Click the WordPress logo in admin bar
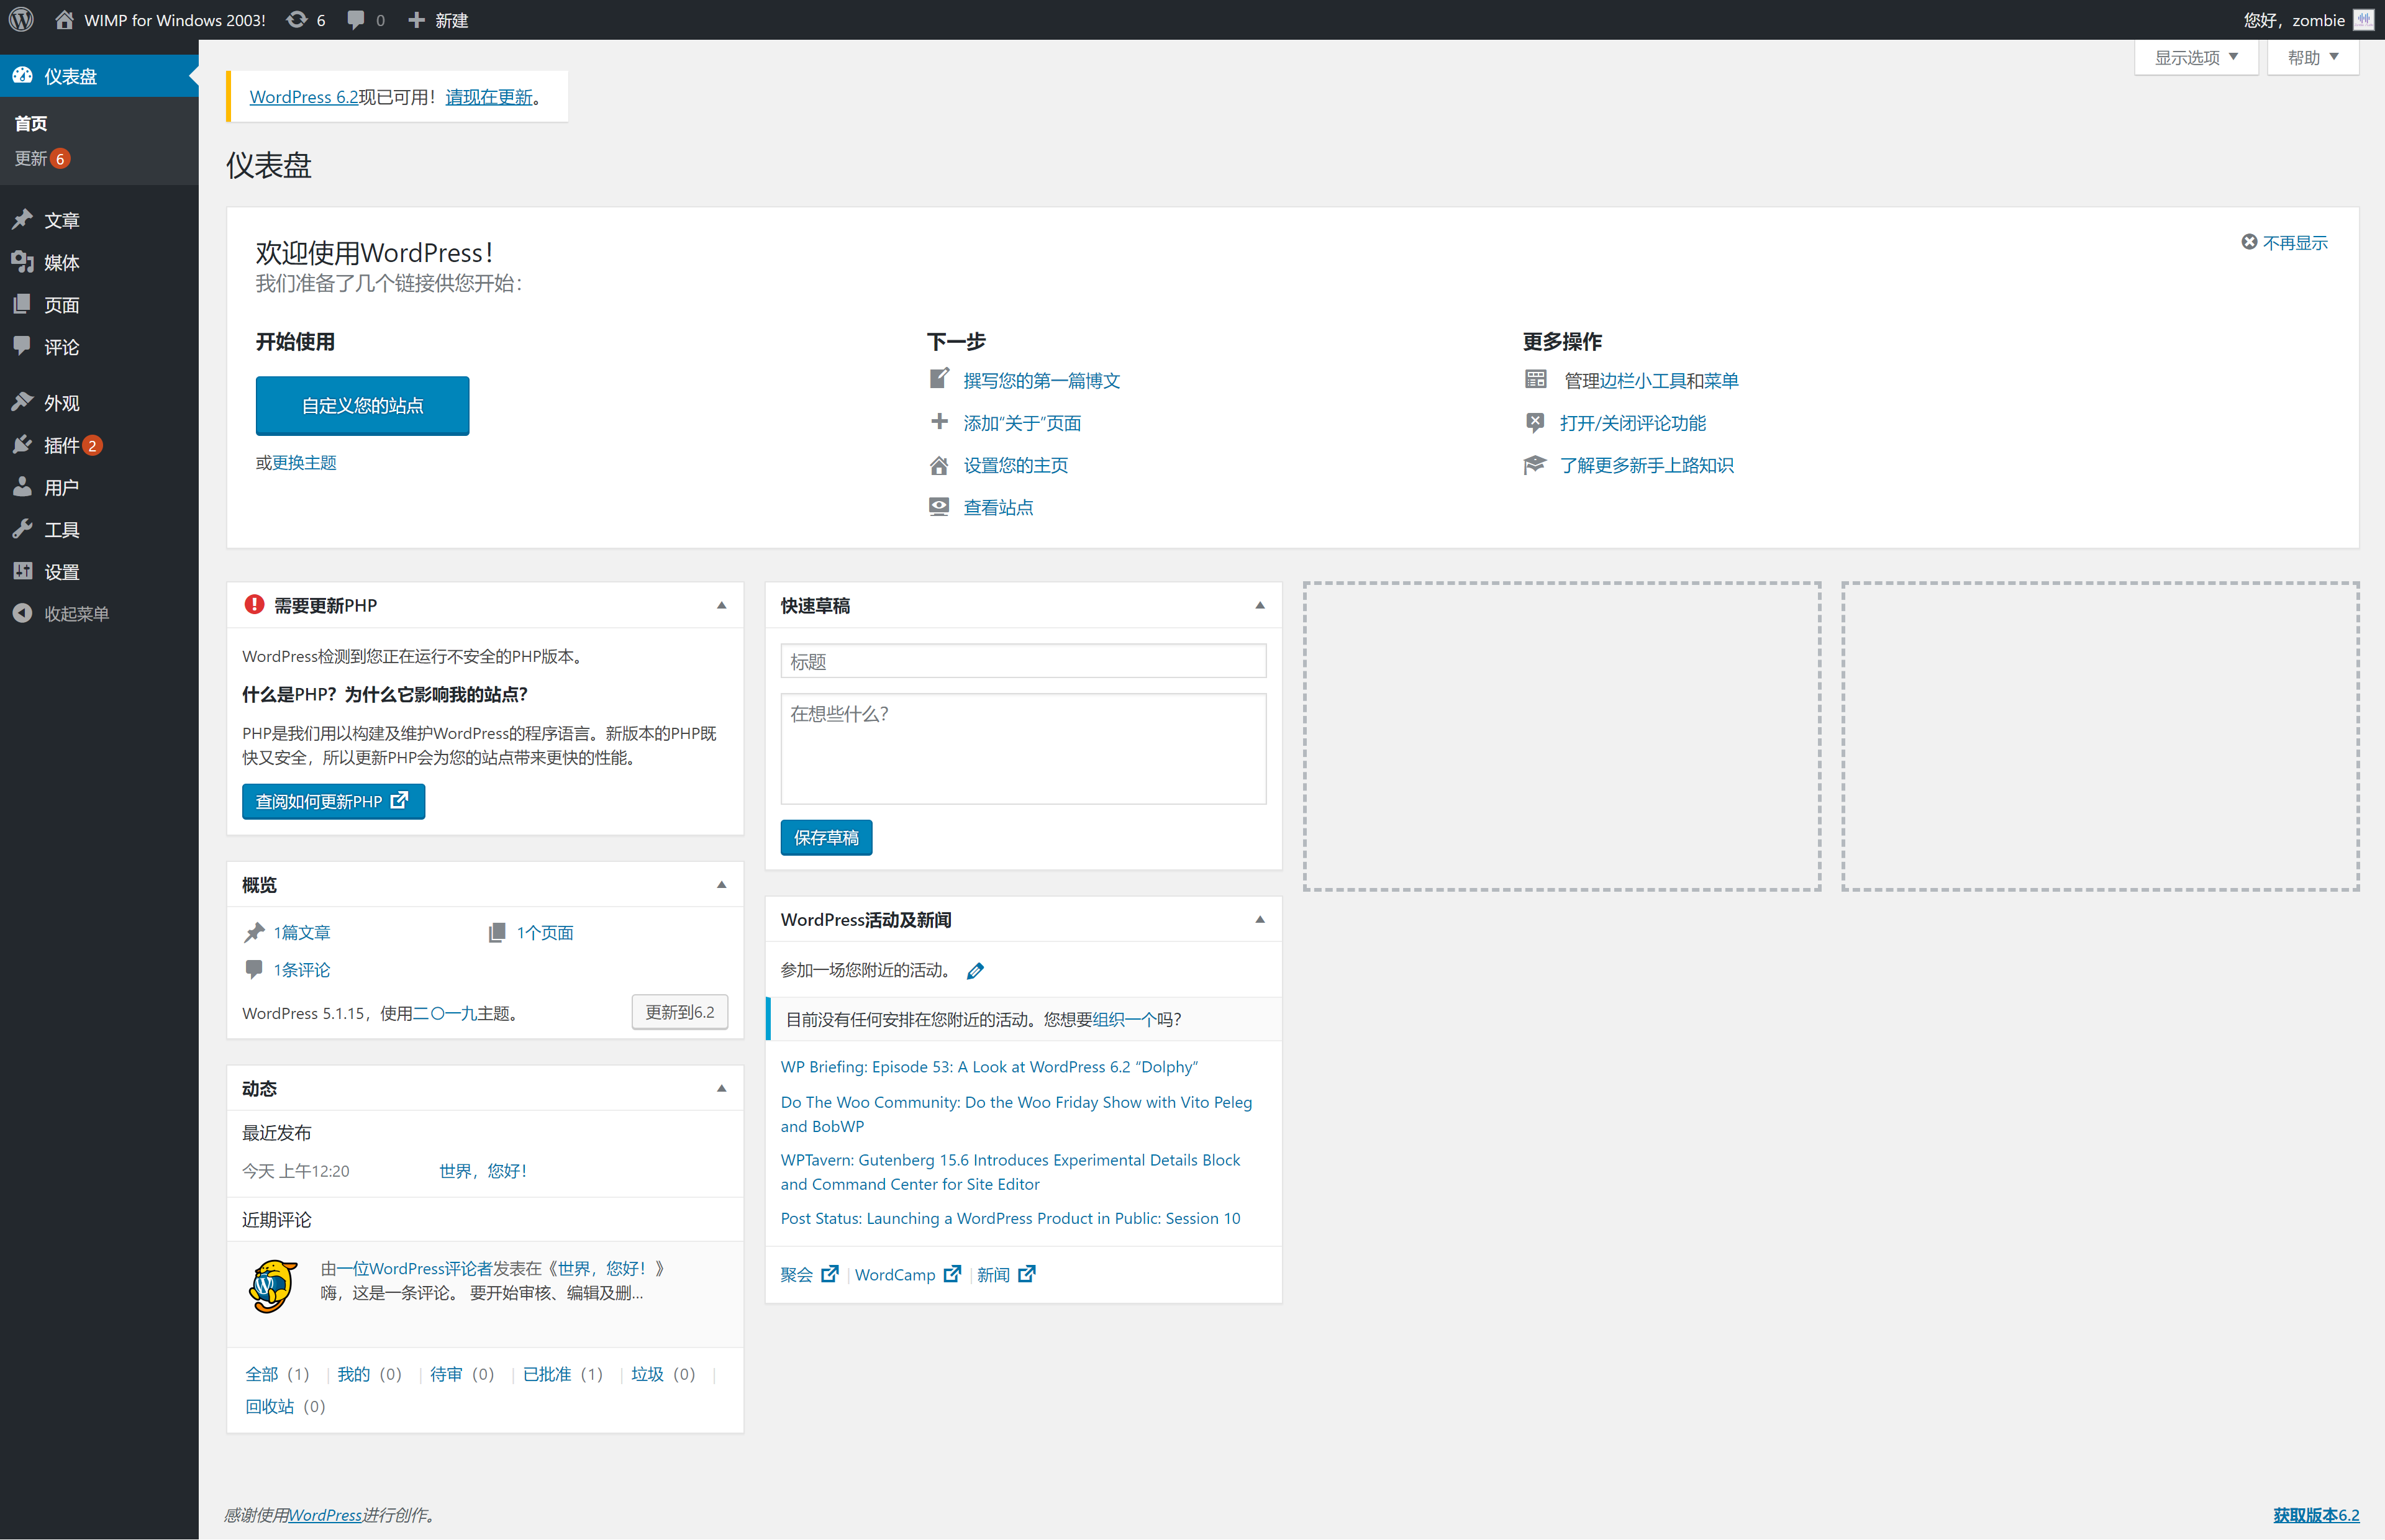Image resolution: width=2385 pixels, height=1540 pixels. tap(21, 20)
